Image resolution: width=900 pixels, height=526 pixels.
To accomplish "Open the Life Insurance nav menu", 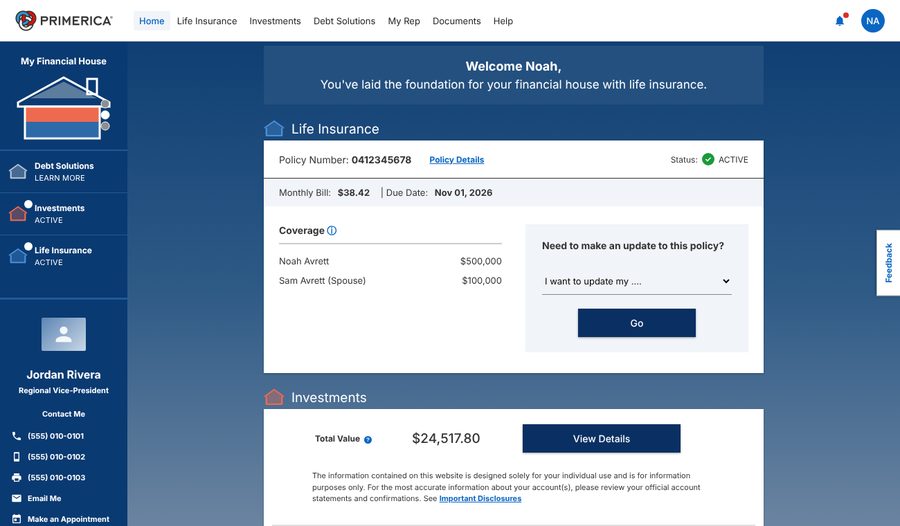I will tap(207, 21).
